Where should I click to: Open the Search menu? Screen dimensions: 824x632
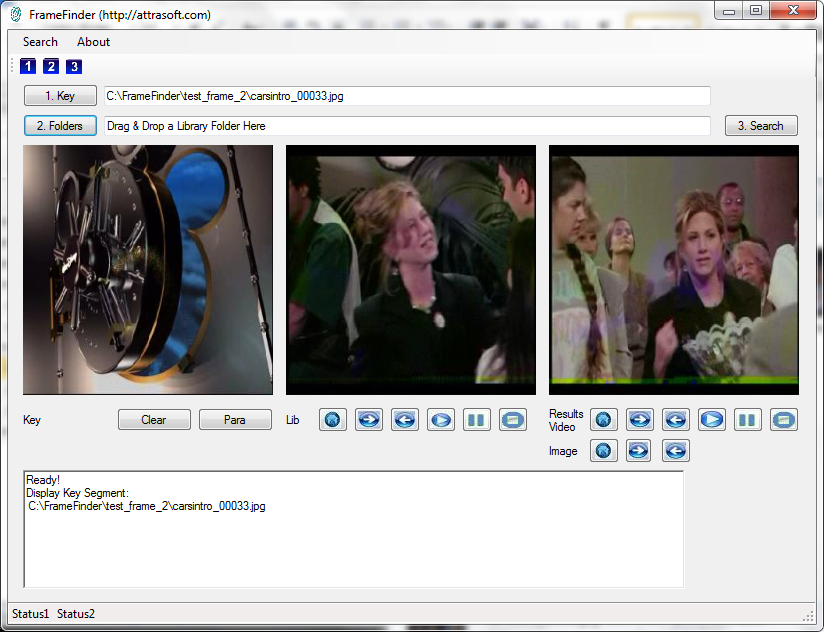[x=40, y=42]
